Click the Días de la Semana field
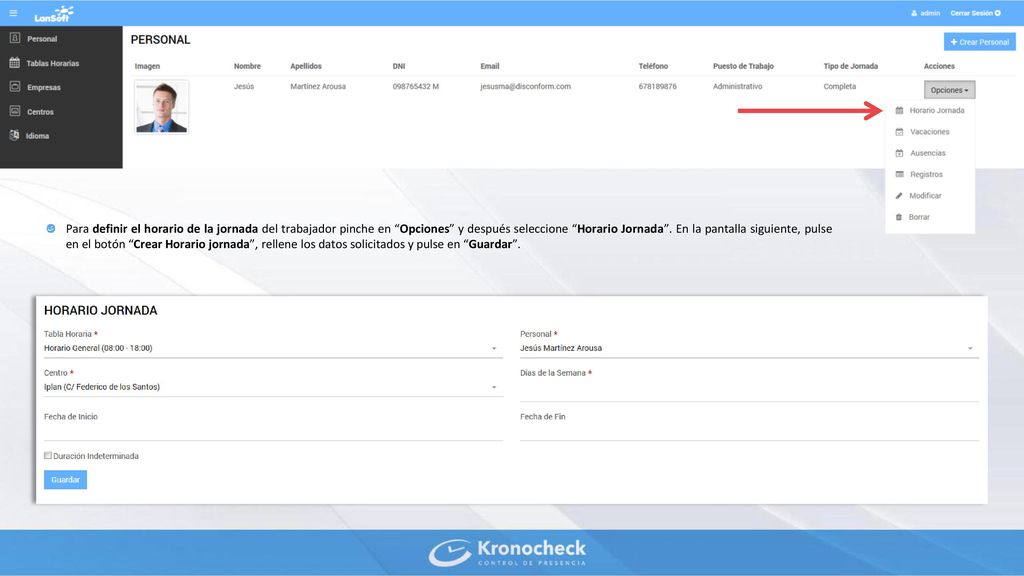Image resolution: width=1024 pixels, height=576 pixels. [749, 391]
